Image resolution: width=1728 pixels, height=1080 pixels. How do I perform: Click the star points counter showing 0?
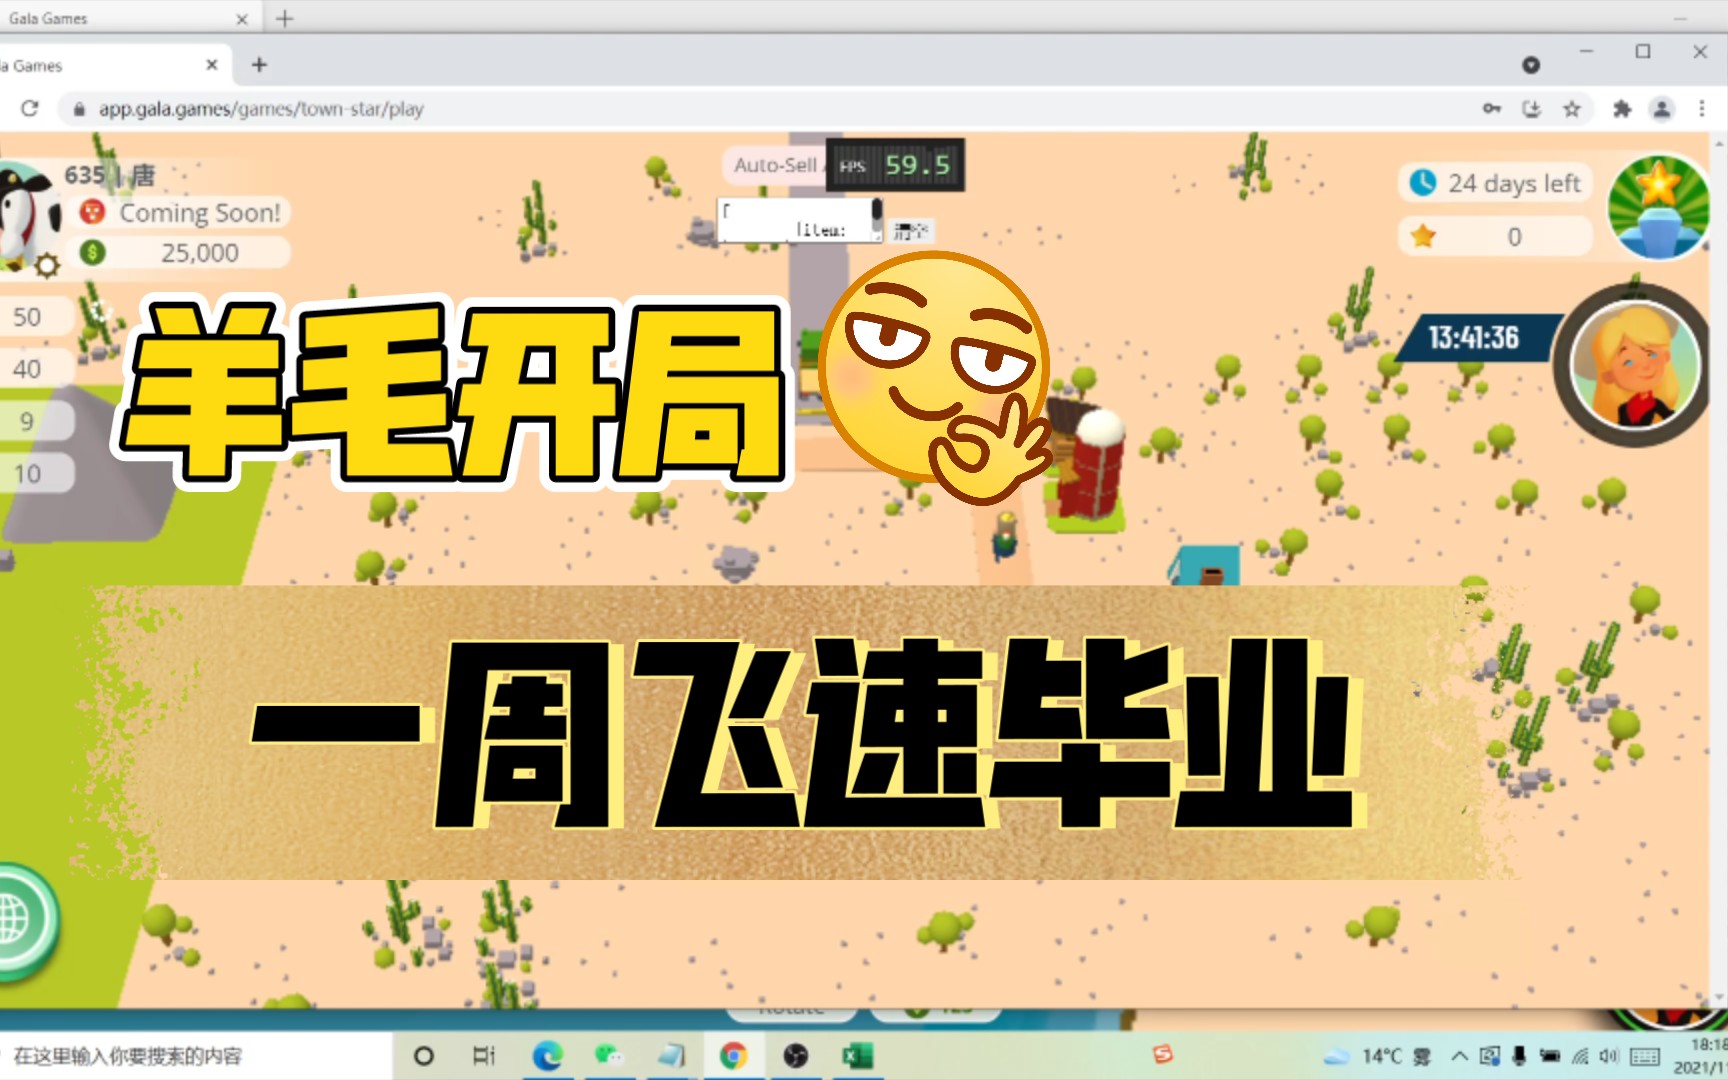[1494, 237]
